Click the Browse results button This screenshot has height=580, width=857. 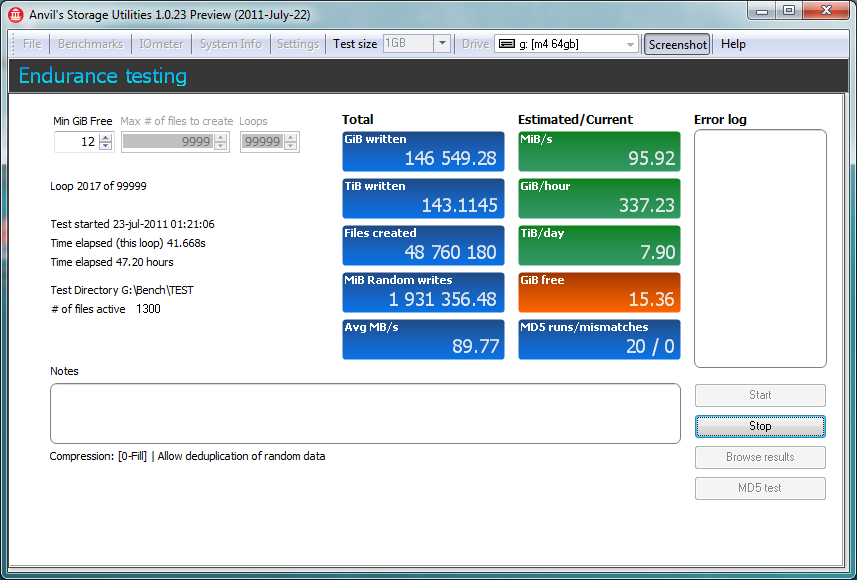click(760, 458)
